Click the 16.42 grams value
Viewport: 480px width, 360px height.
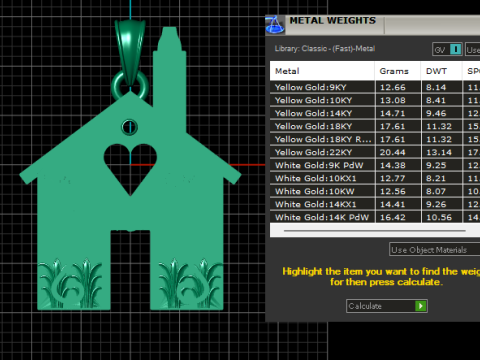click(393, 217)
